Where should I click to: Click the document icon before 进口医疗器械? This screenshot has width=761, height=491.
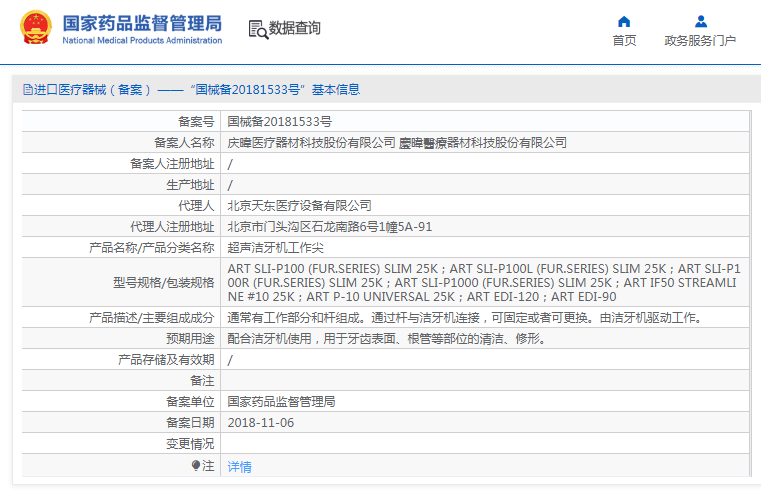click(28, 89)
